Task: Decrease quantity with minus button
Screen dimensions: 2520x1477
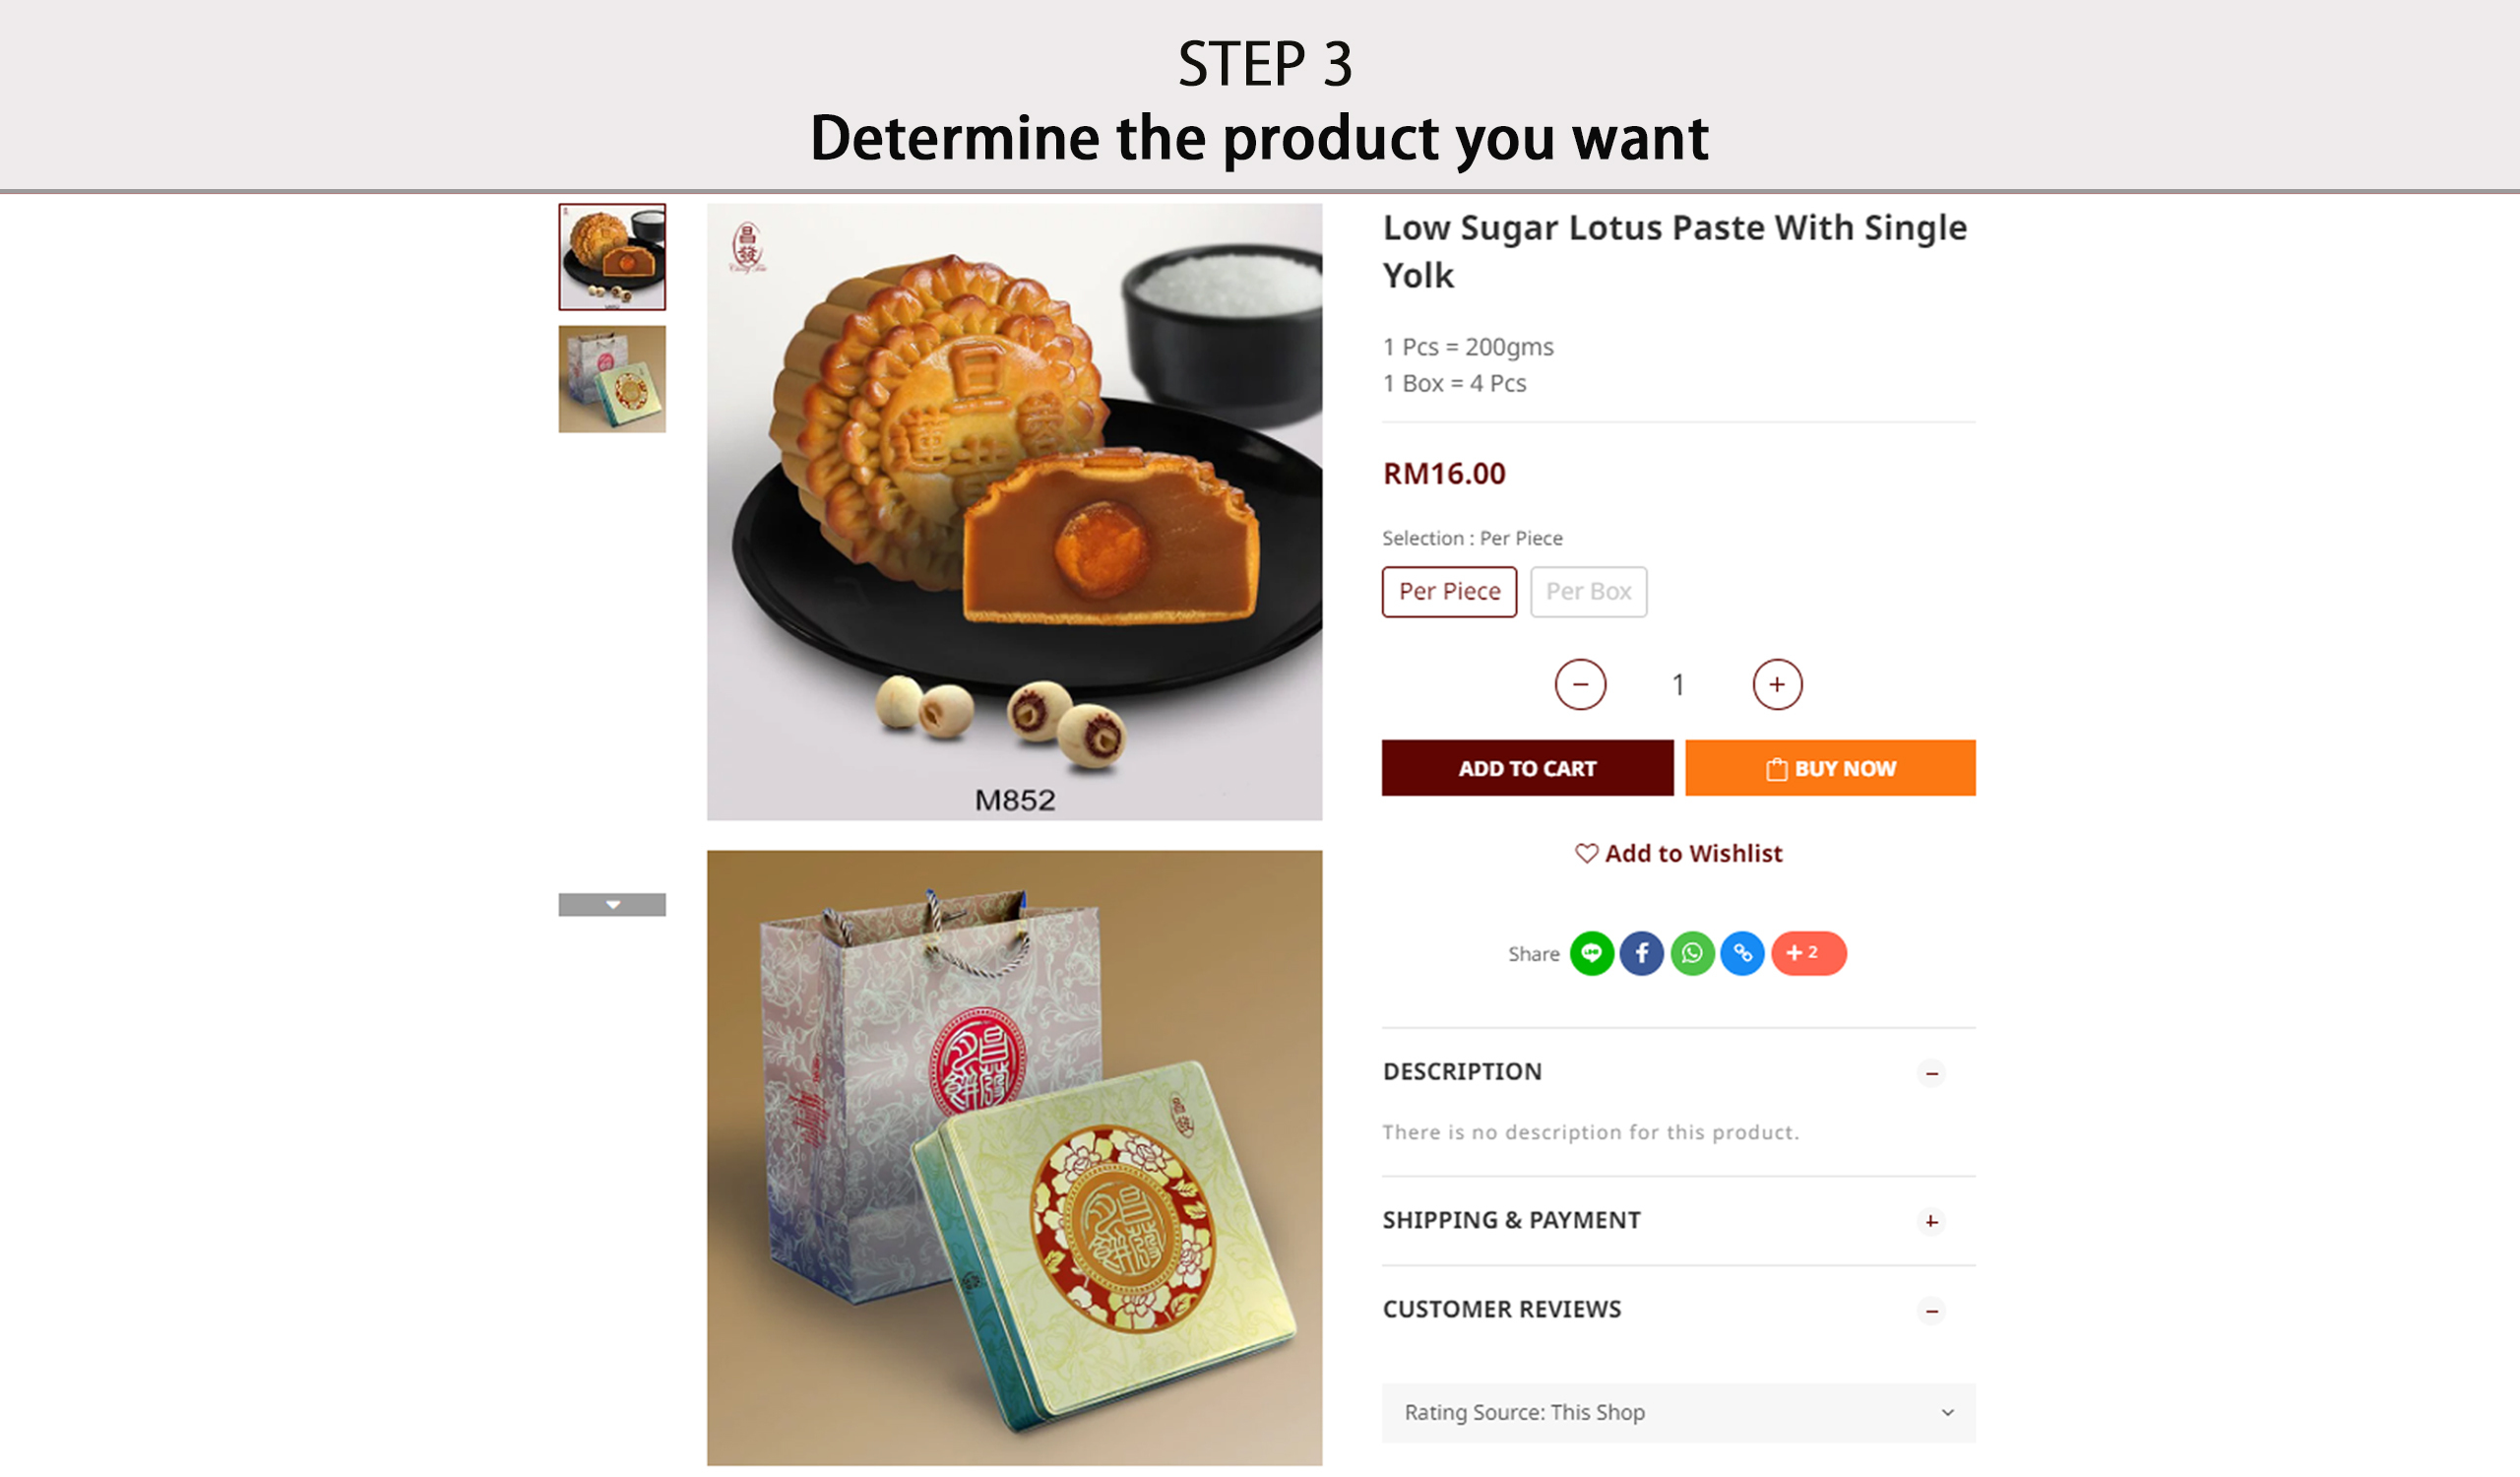Action: 1580,684
